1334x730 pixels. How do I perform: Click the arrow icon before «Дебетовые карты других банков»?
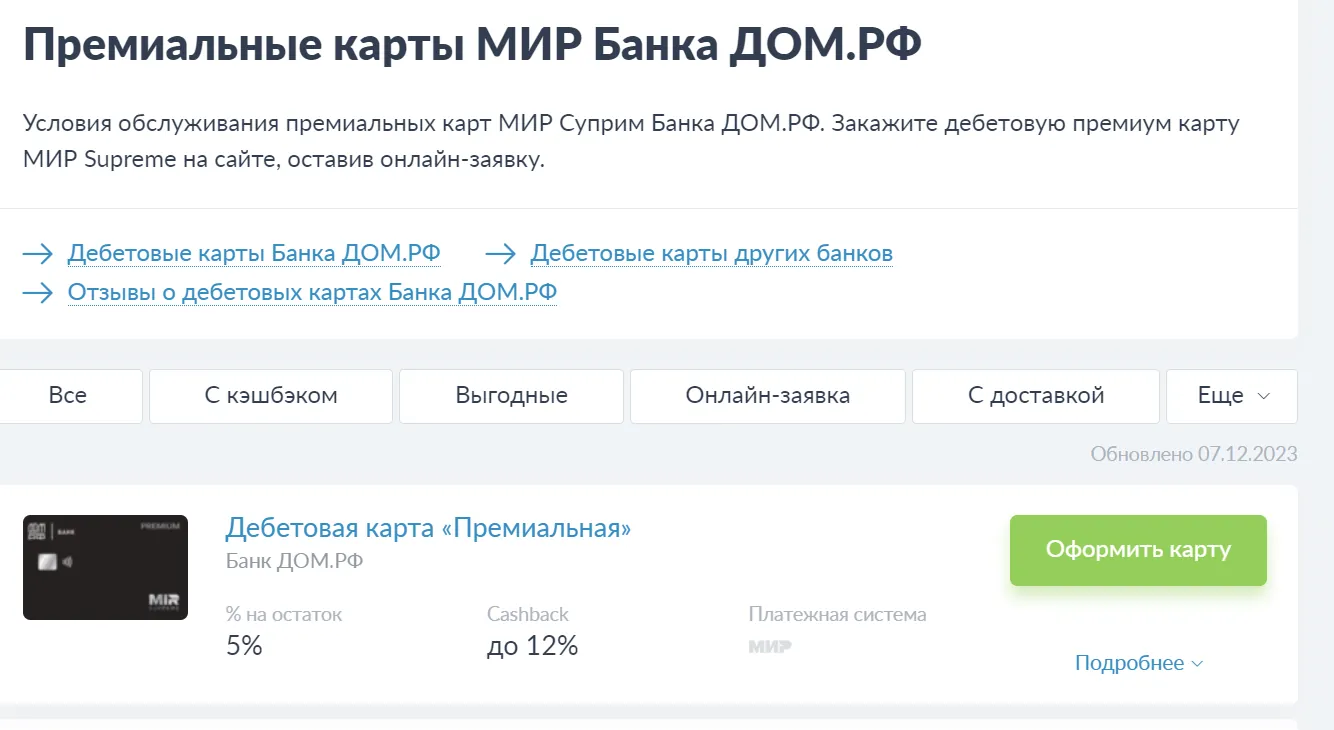[x=500, y=253]
